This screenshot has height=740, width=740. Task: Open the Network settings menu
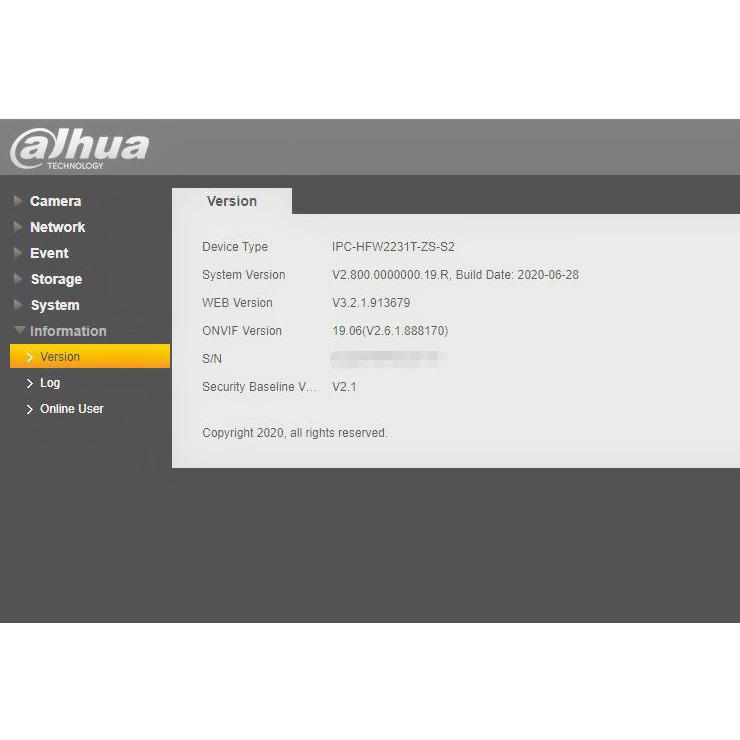57,227
